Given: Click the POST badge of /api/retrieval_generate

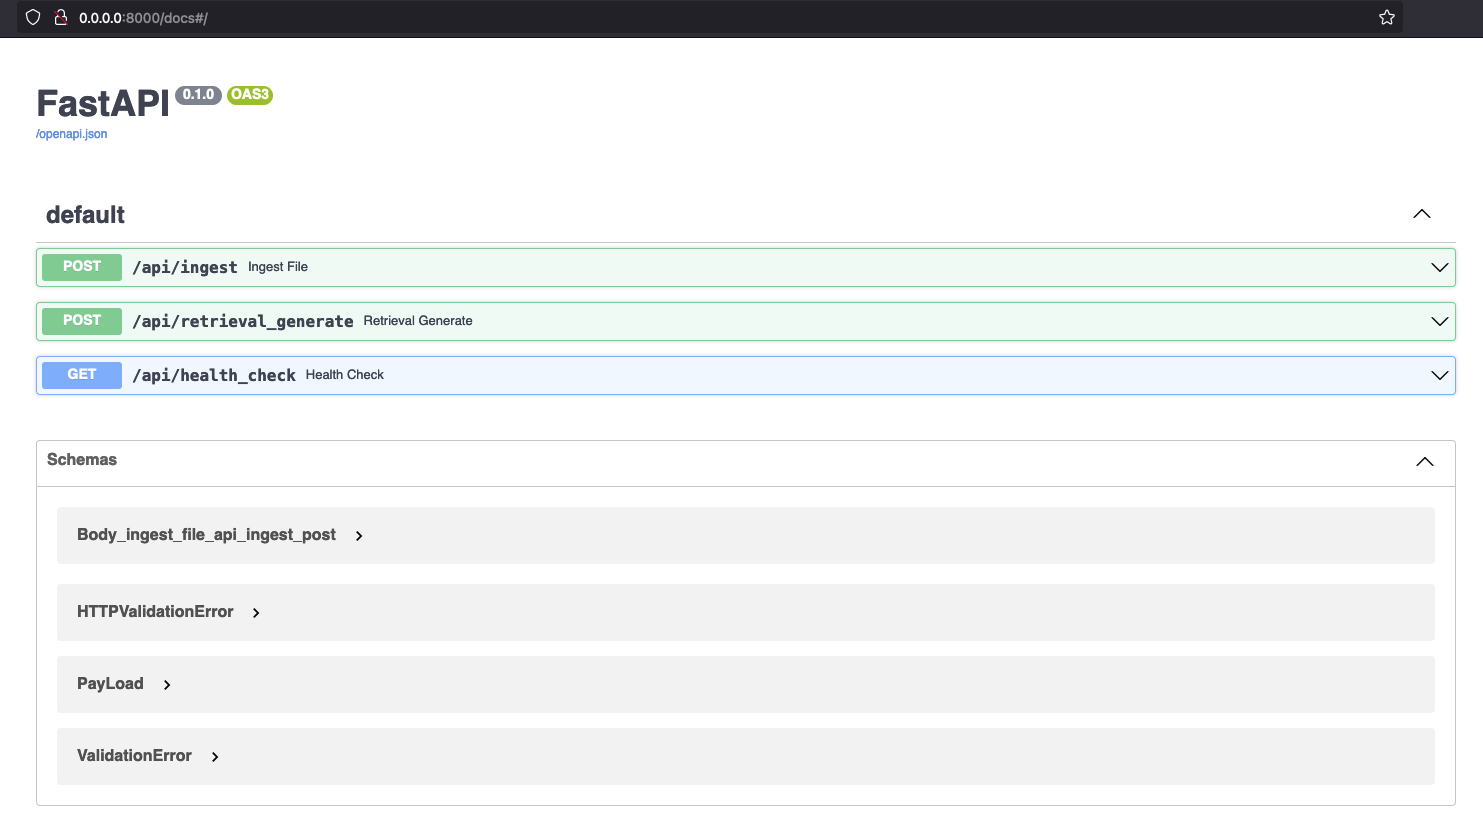Looking at the screenshot, I should (82, 321).
